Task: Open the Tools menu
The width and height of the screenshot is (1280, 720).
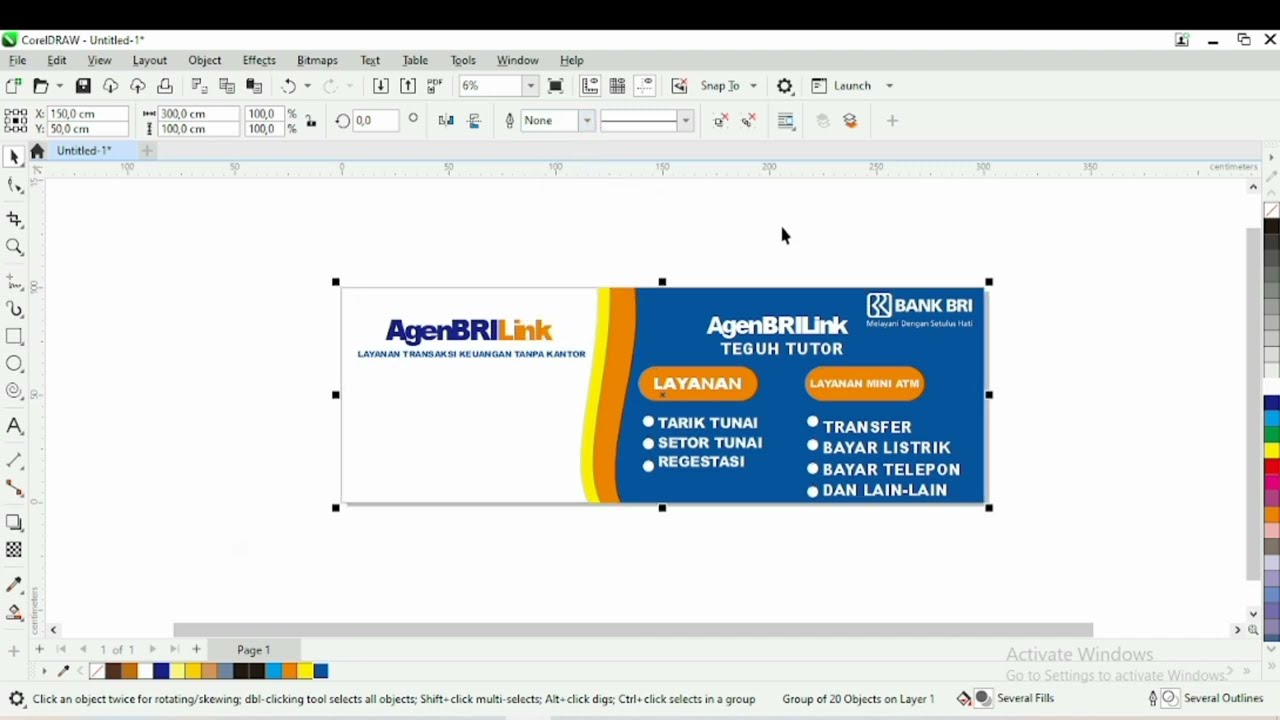Action: (x=463, y=60)
